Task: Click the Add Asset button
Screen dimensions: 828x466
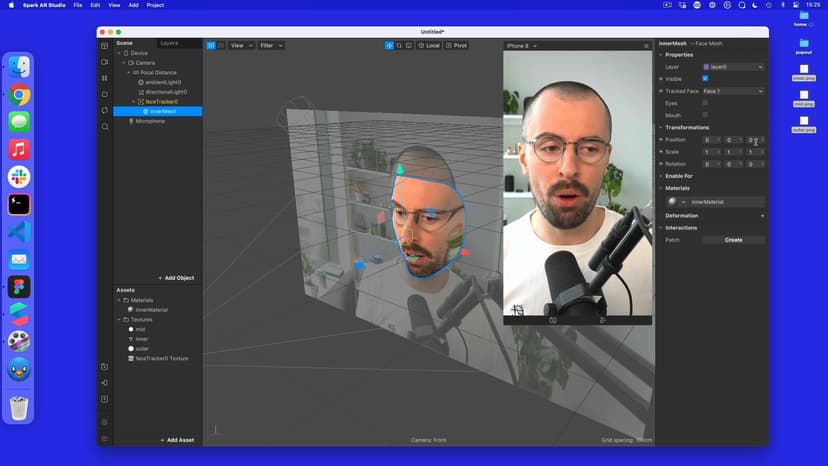Action: [x=177, y=440]
